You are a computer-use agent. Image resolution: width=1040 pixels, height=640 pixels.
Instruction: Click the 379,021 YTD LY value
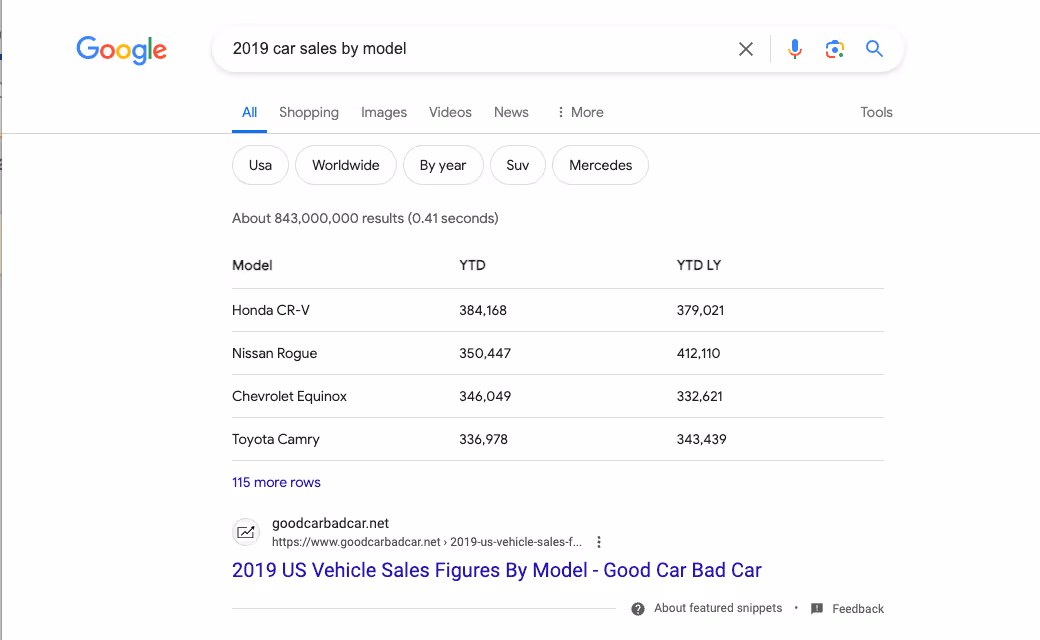700,310
